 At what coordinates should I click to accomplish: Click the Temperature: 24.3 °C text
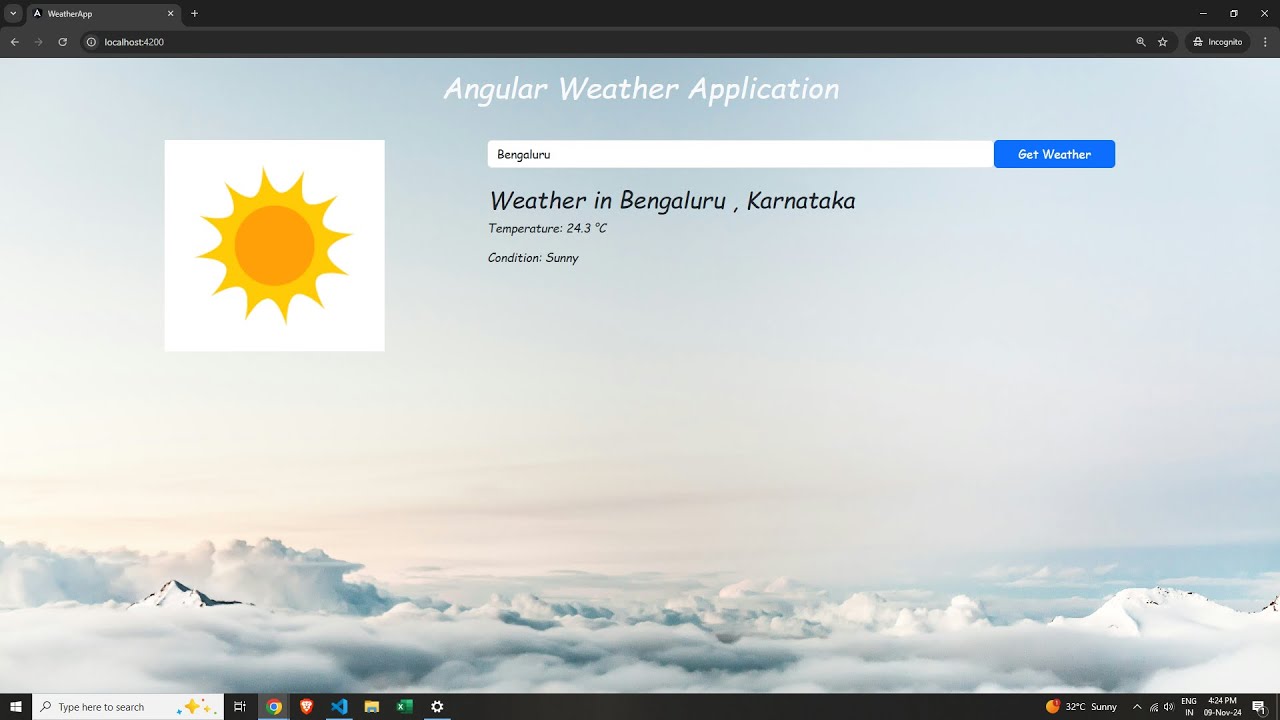point(547,228)
